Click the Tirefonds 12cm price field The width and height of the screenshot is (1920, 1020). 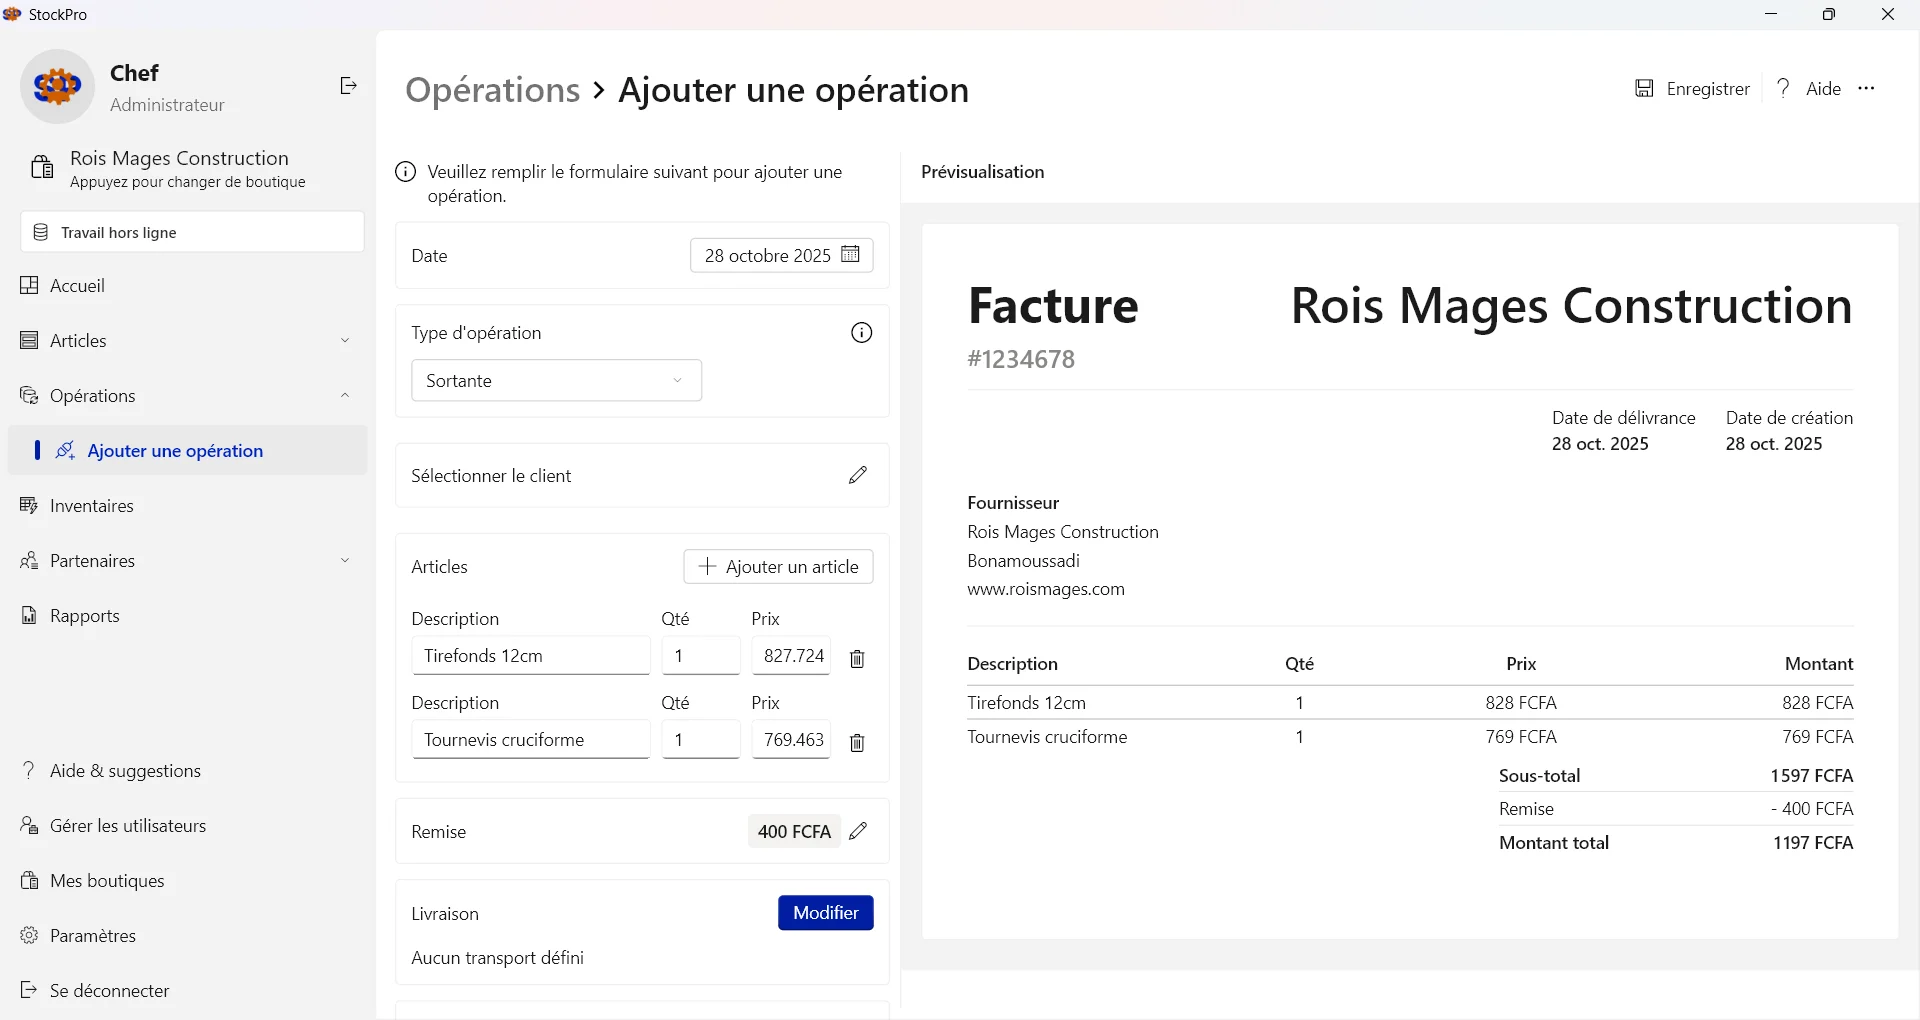coord(791,656)
